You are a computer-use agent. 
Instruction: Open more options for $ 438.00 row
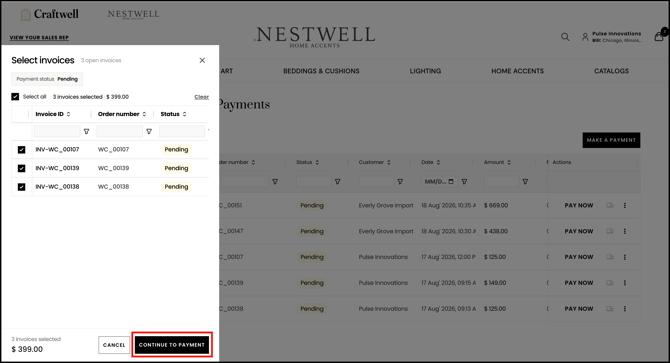pyautogui.click(x=625, y=231)
